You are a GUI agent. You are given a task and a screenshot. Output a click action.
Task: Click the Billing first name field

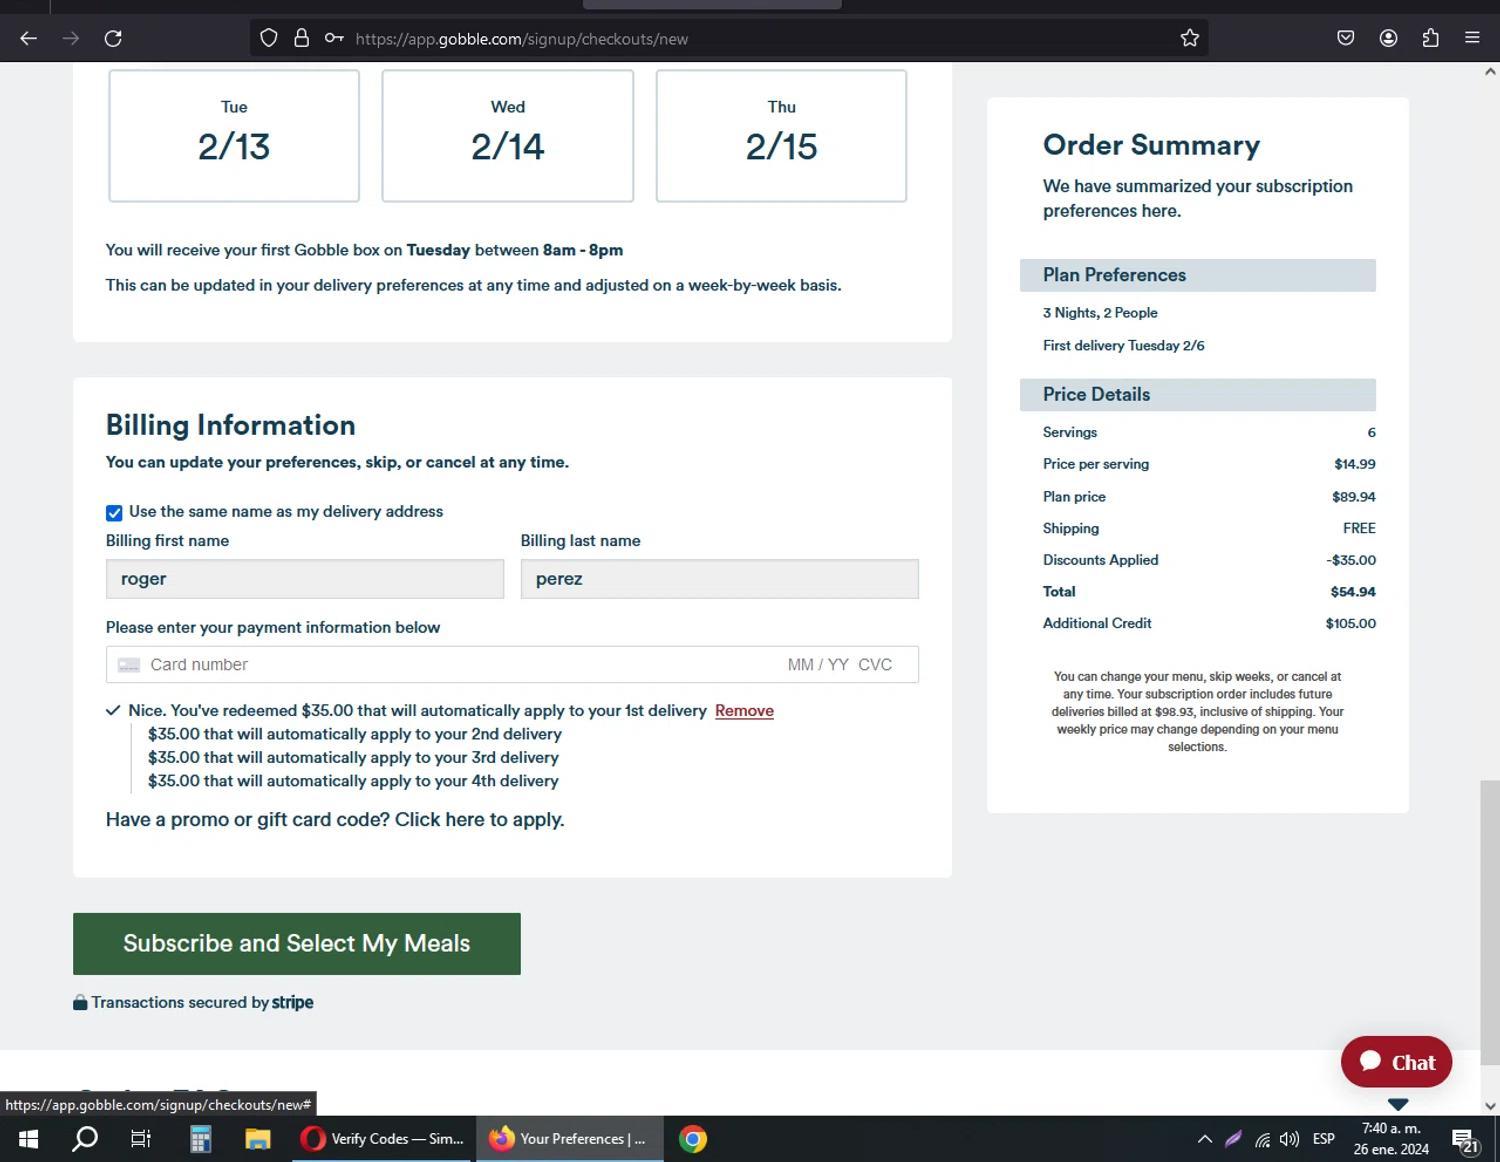point(305,579)
